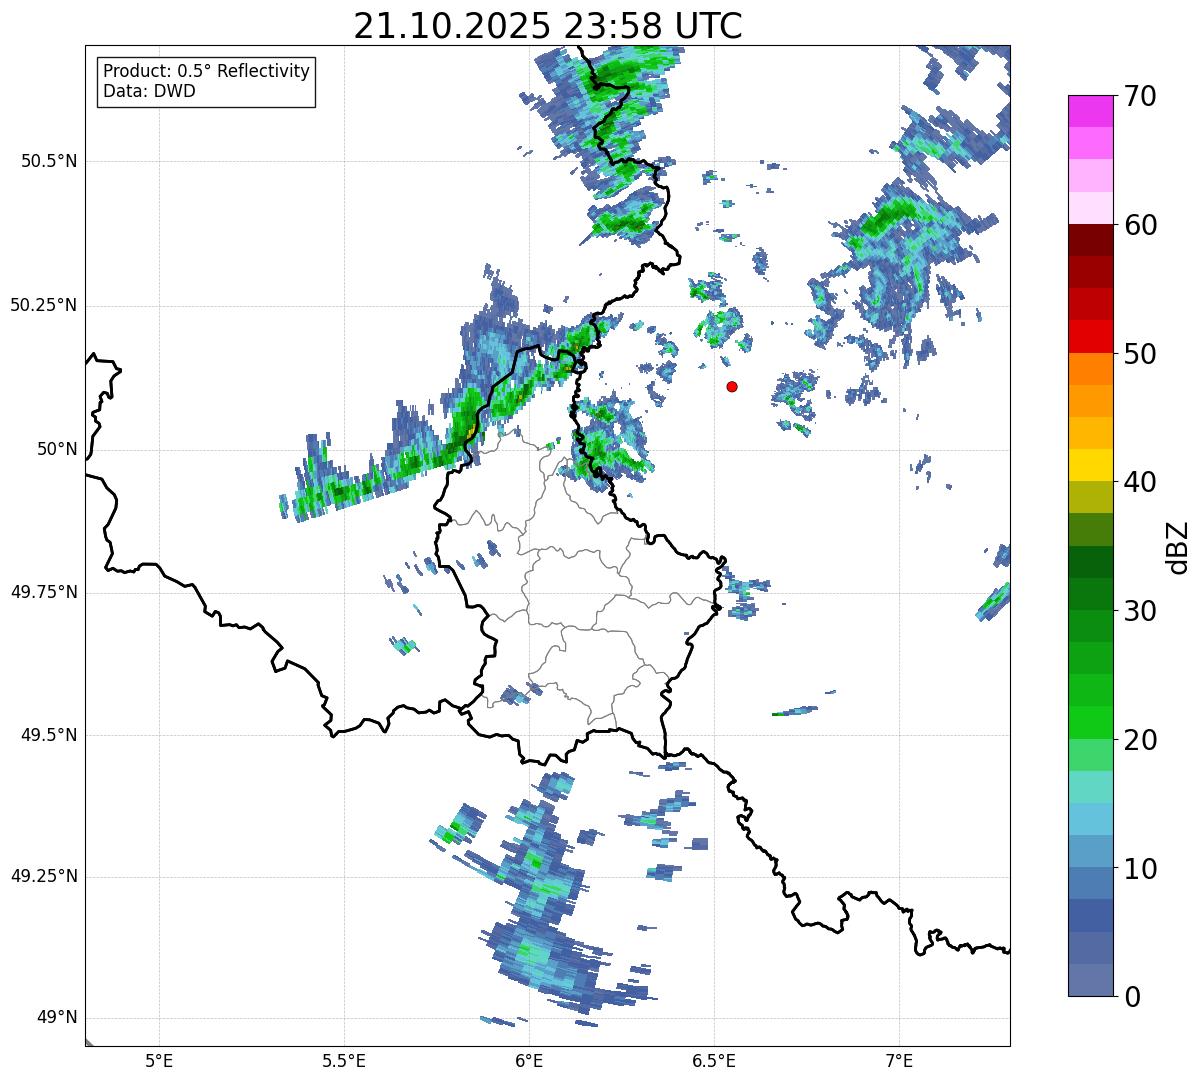Click the red station marker dot
Viewport: 1202px width, 1081px height.
(x=732, y=386)
